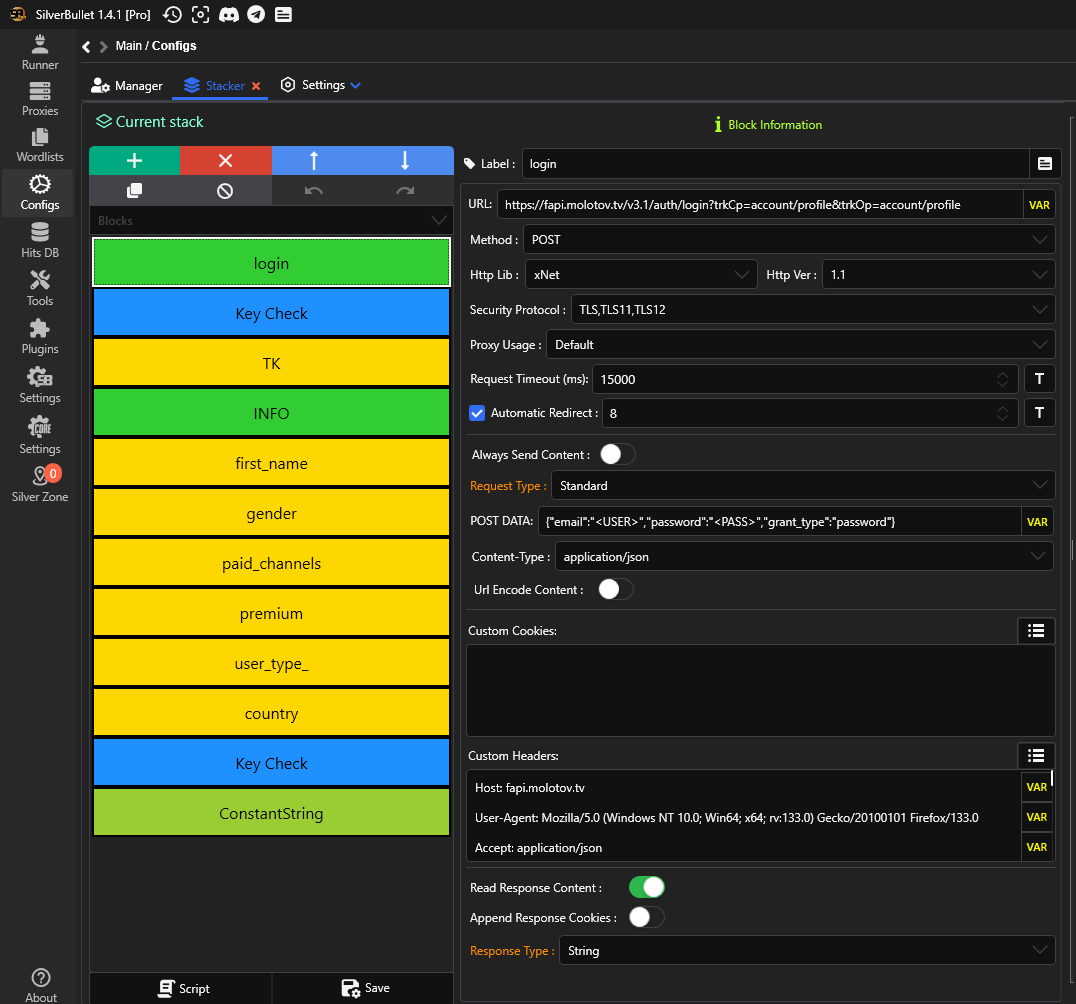
Task: Click the Save button
Action: point(366,988)
